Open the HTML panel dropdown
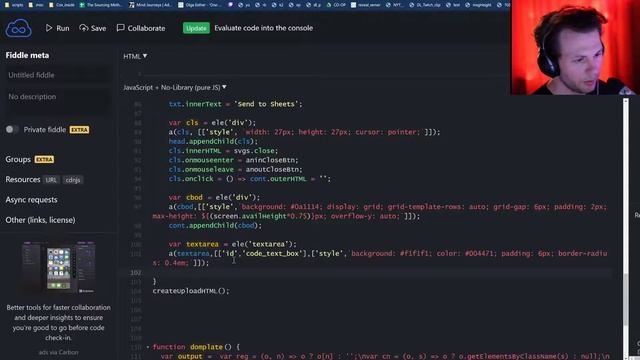The height and width of the screenshot is (360, 640). tap(135, 56)
